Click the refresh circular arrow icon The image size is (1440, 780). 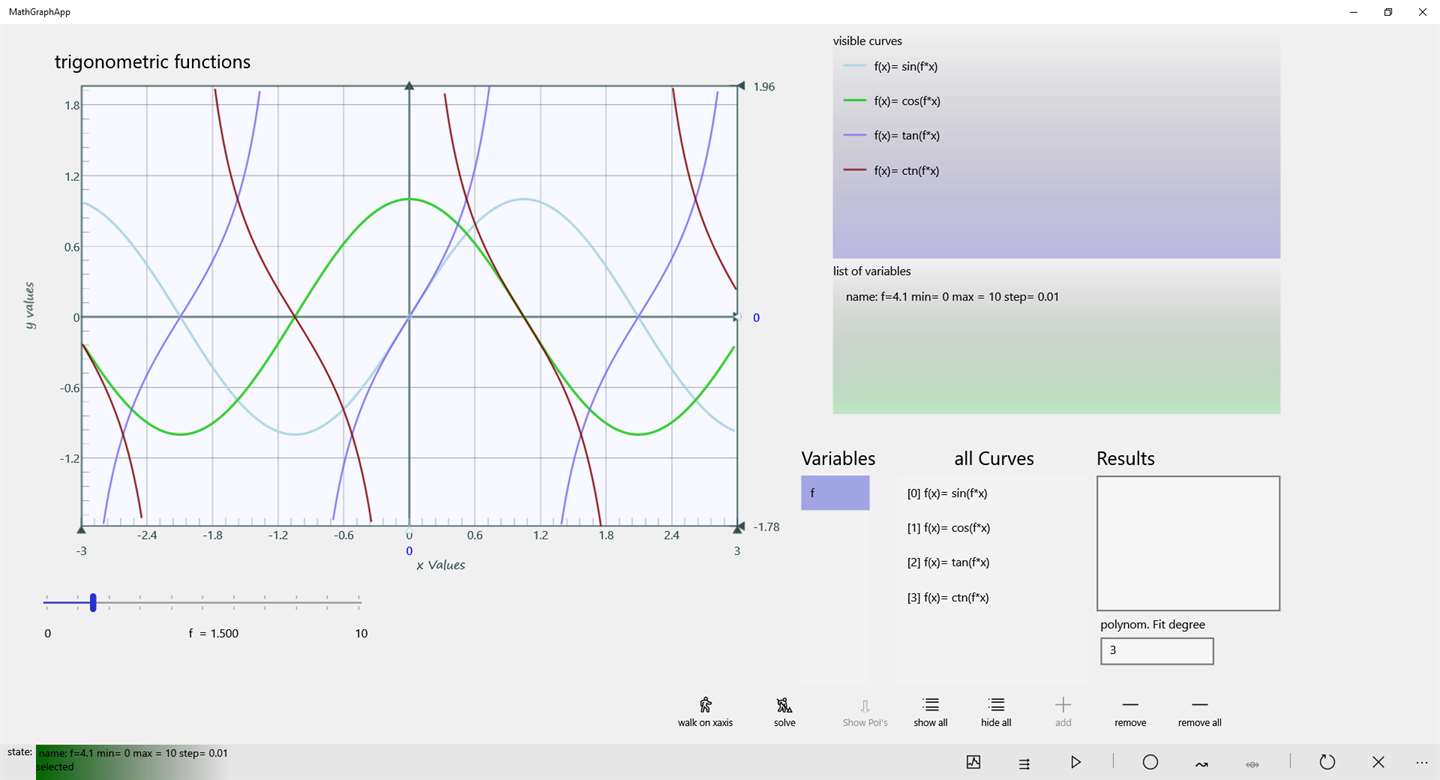1327,762
